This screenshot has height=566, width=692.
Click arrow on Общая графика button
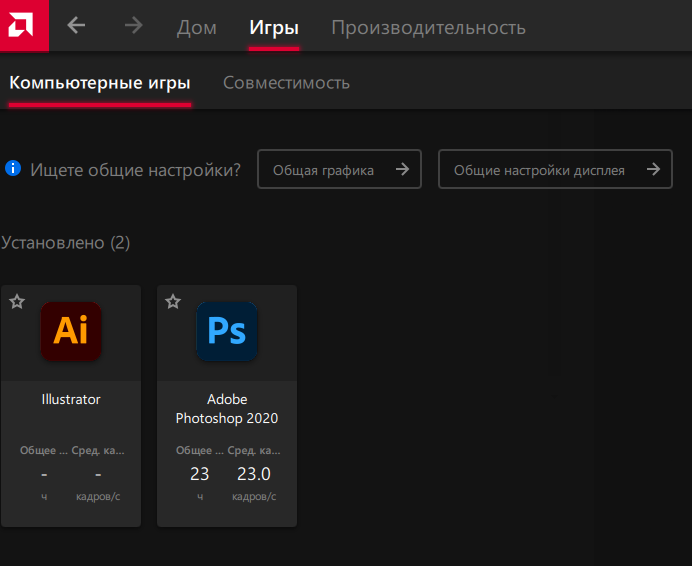coord(402,170)
